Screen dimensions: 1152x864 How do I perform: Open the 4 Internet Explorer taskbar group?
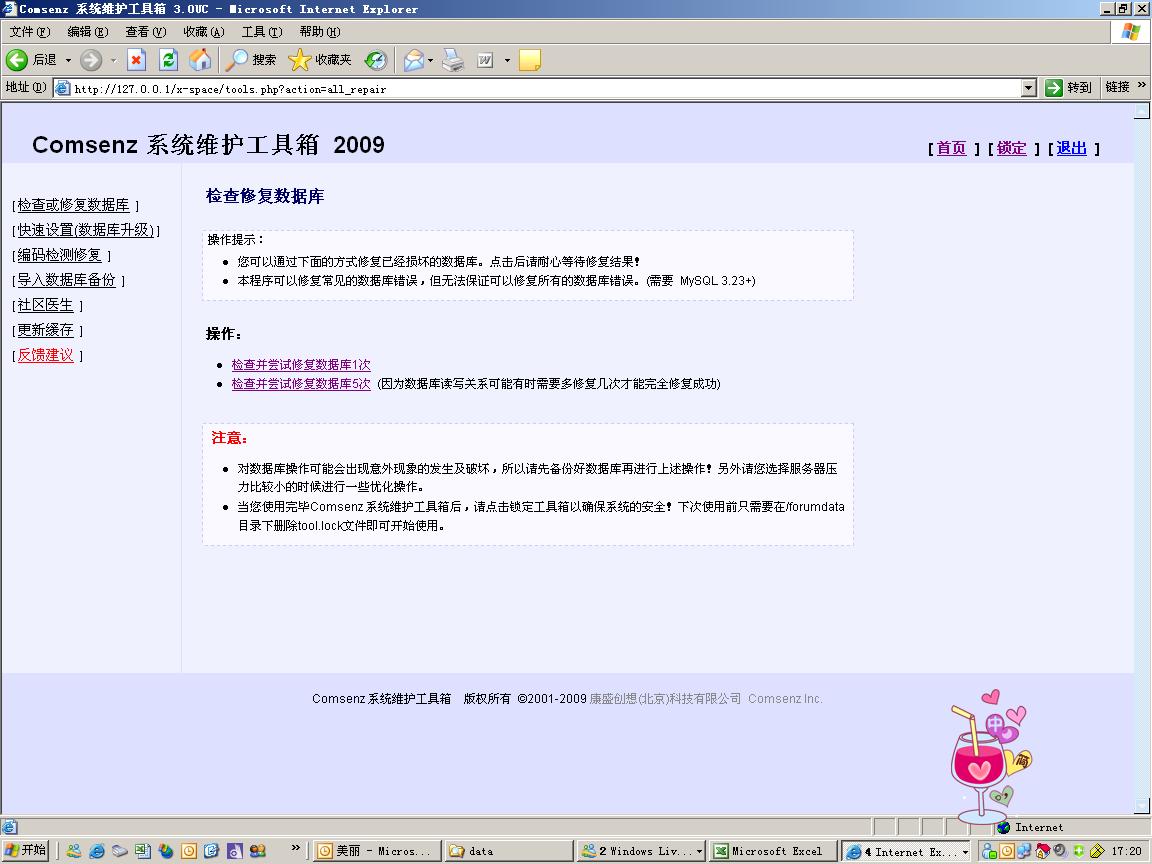[x=905, y=851]
